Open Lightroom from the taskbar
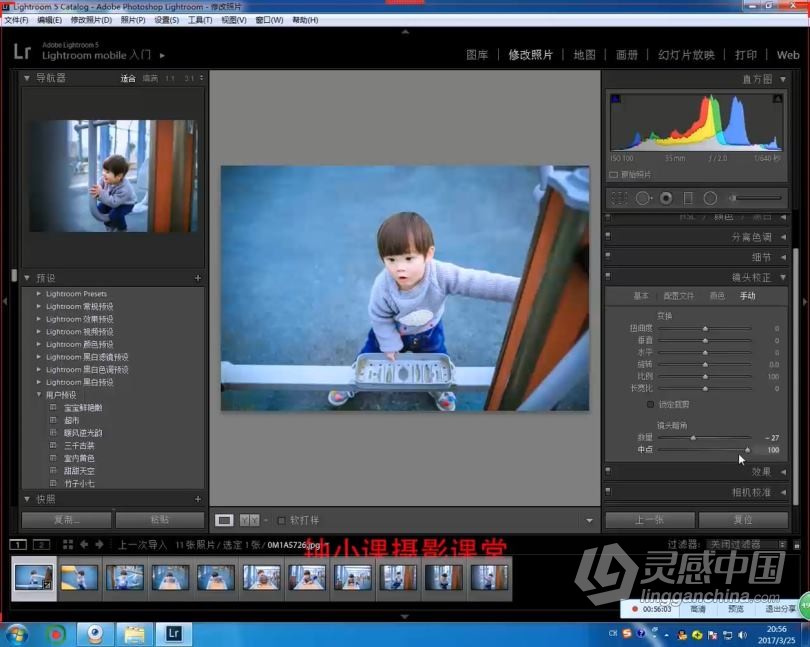 174,634
